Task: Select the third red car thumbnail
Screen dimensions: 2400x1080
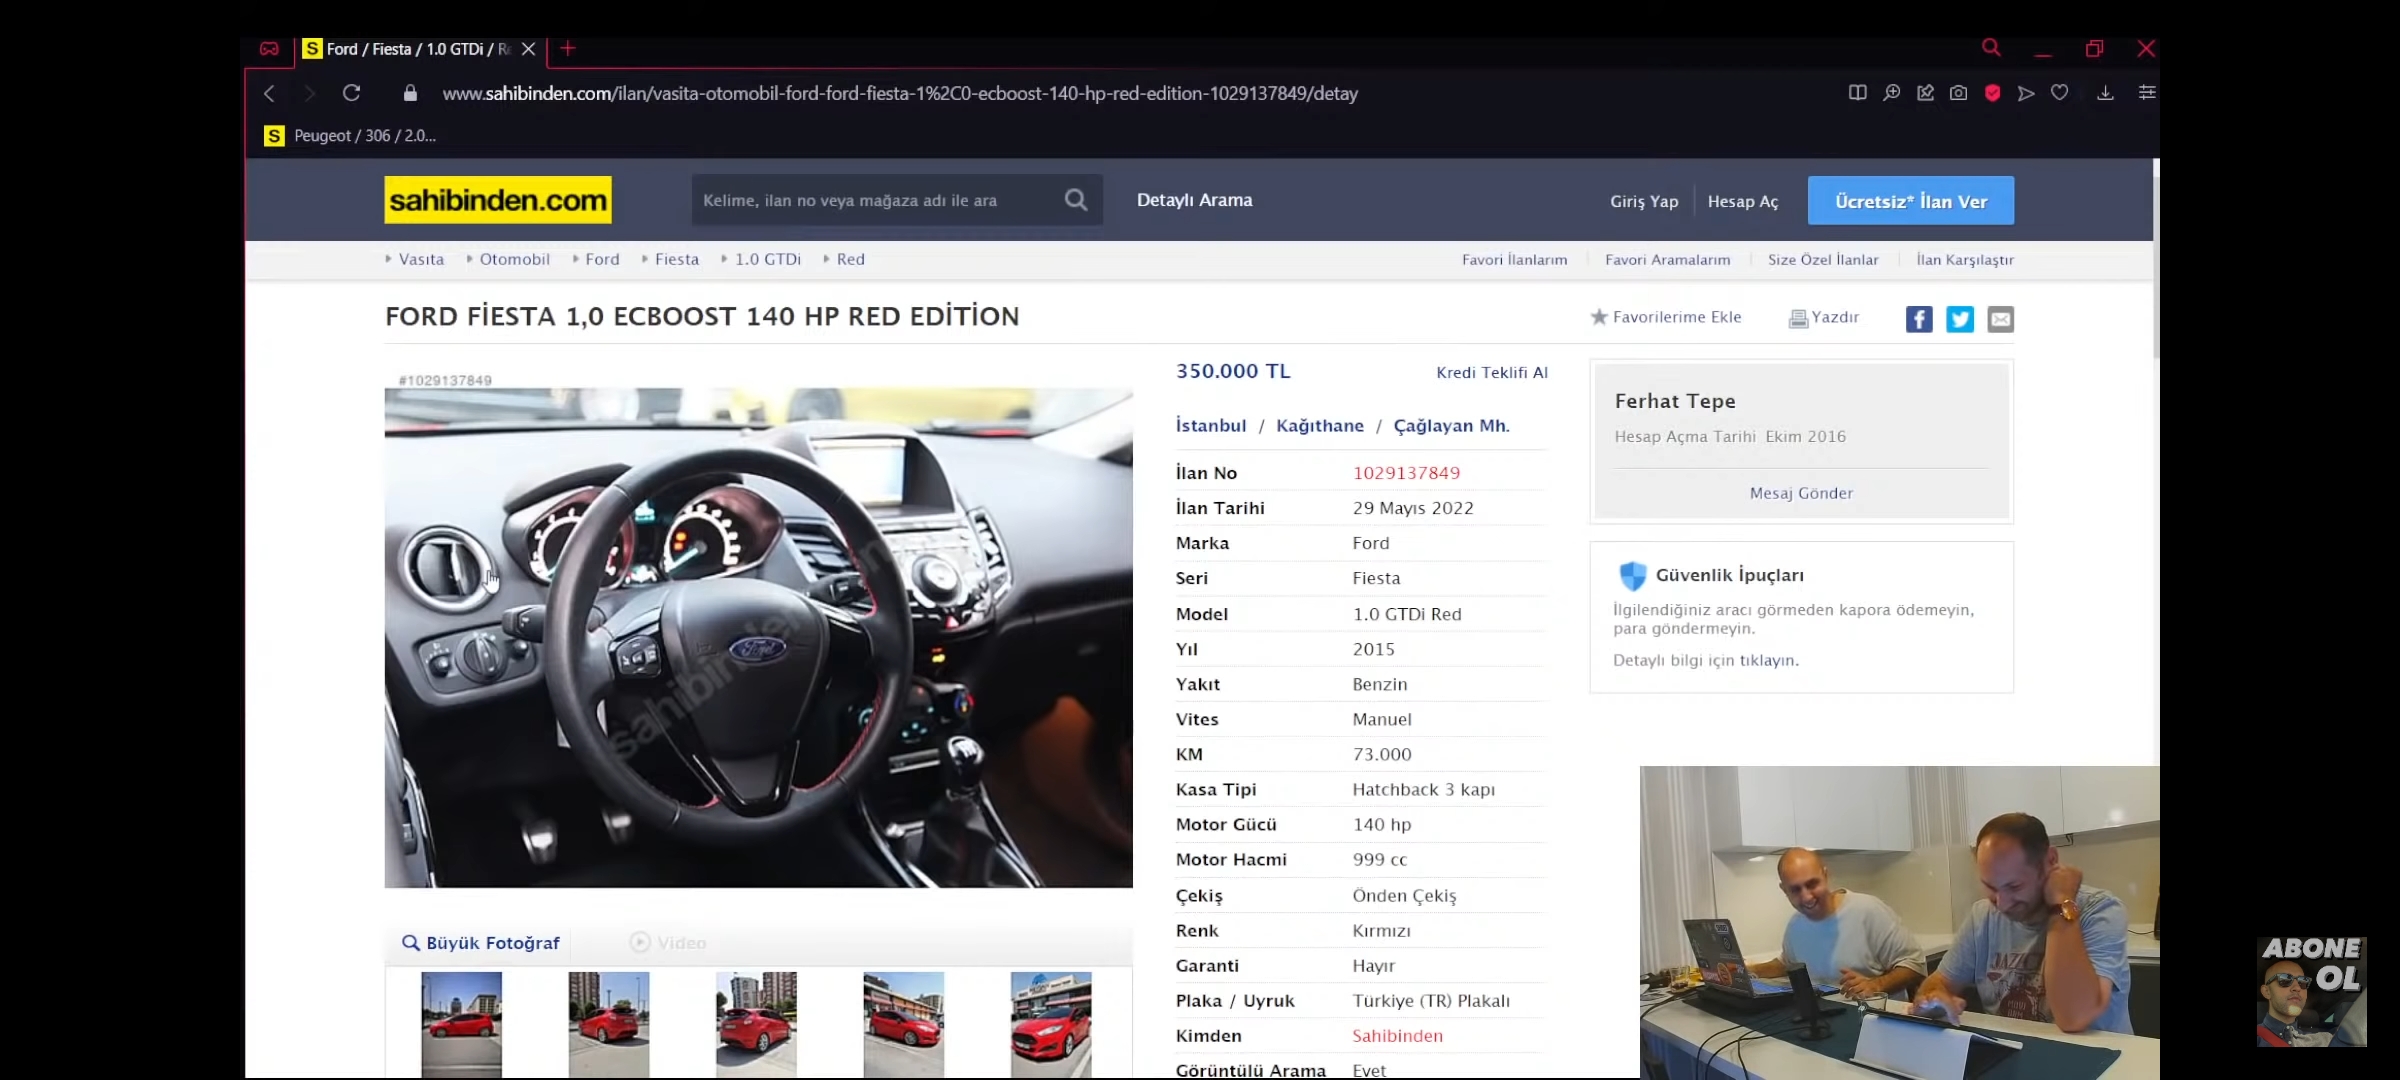Action: [x=756, y=1024]
